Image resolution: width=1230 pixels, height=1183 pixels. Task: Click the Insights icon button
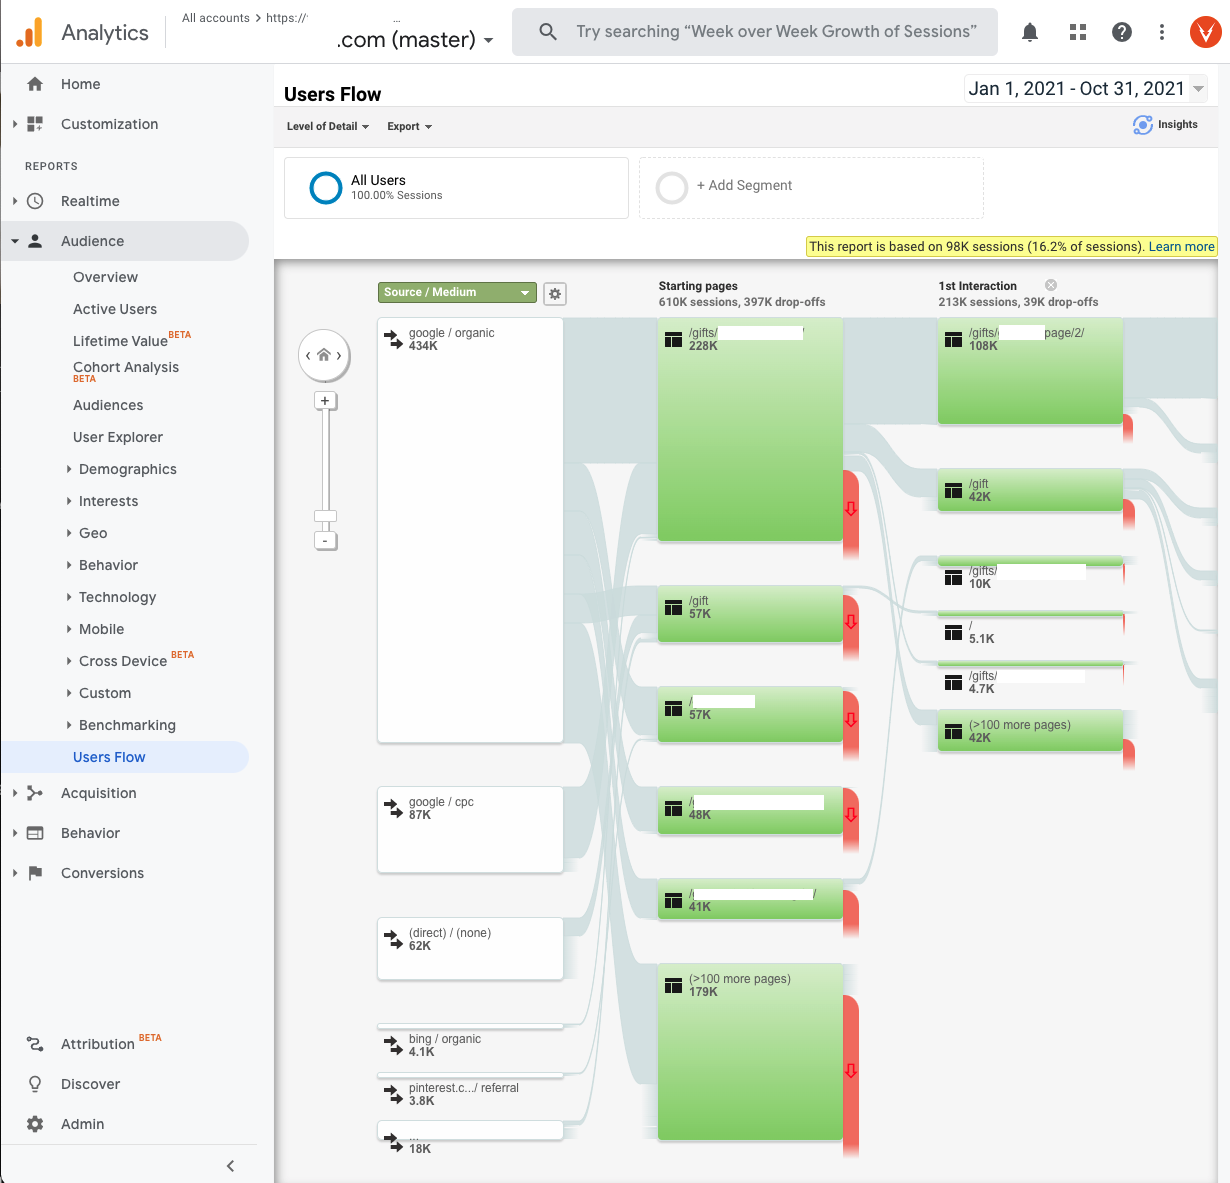point(1143,124)
